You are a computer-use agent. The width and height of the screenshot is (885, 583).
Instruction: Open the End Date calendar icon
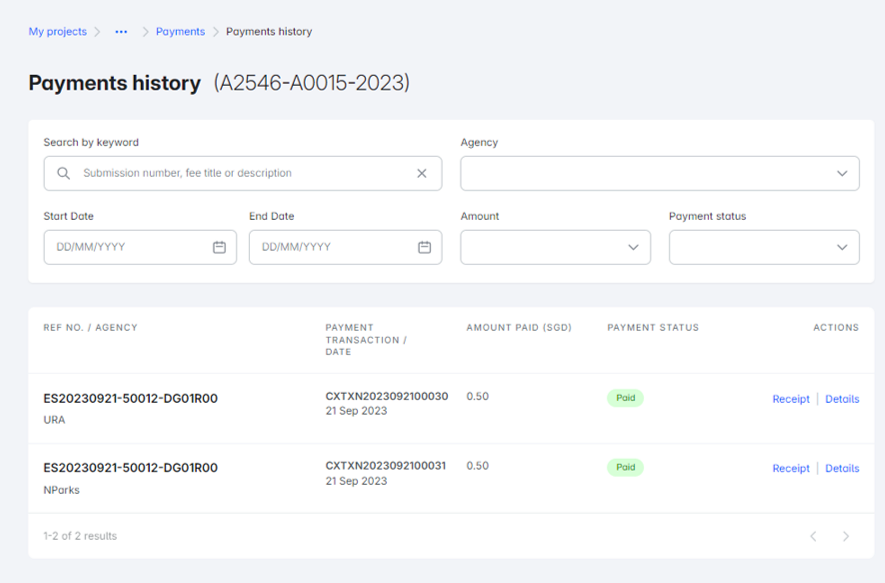coord(424,247)
